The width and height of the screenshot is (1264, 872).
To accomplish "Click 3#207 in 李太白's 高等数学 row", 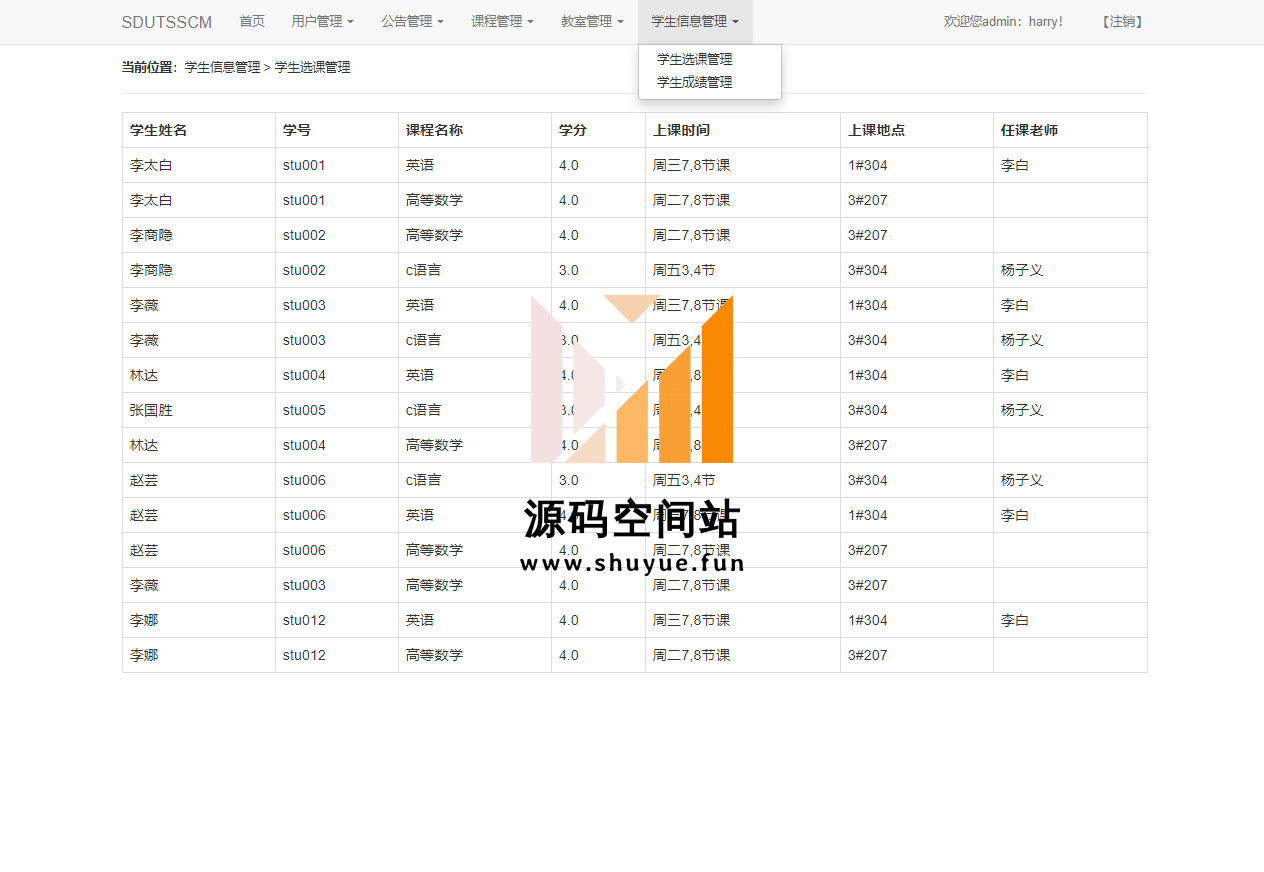I will (x=867, y=200).
